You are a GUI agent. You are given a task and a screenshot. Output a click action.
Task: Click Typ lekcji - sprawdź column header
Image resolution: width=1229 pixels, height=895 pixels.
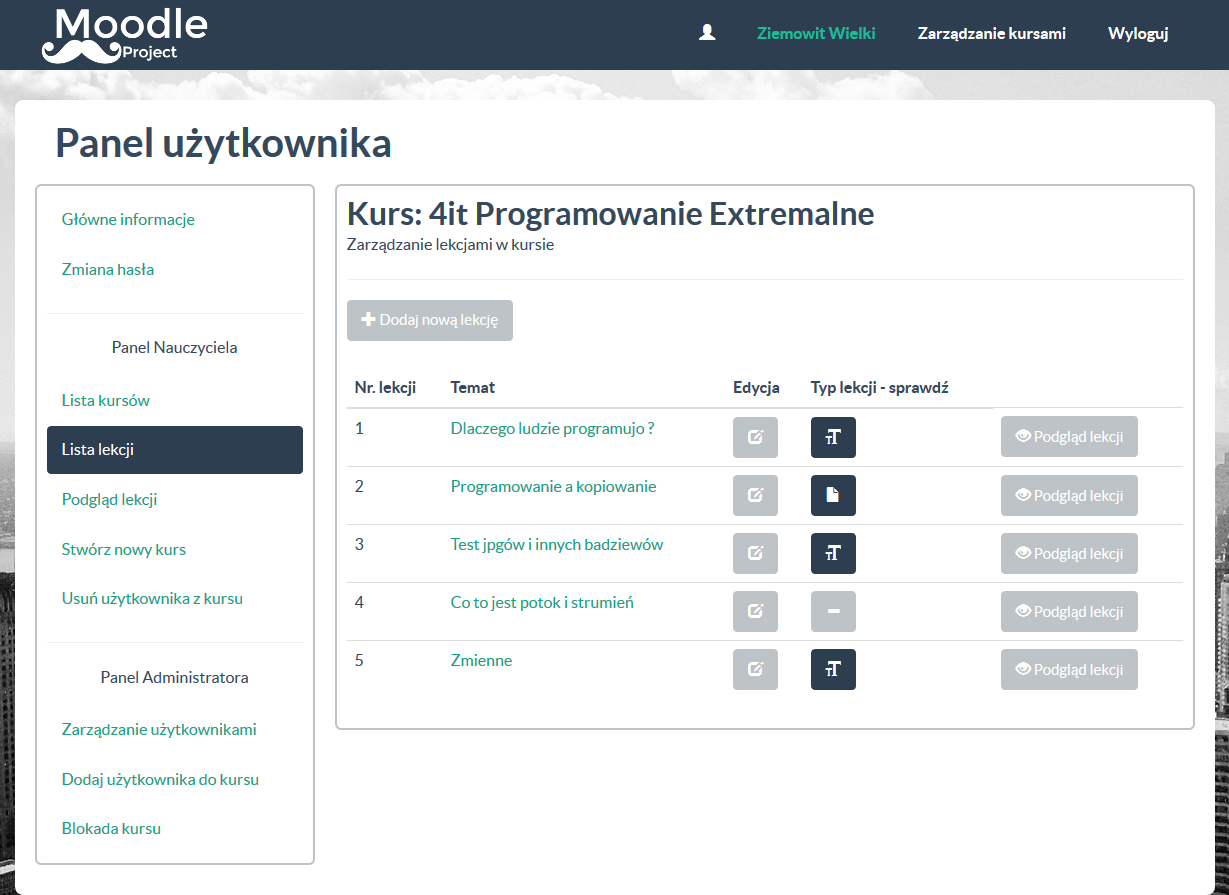pyautogui.click(x=879, y=387)
